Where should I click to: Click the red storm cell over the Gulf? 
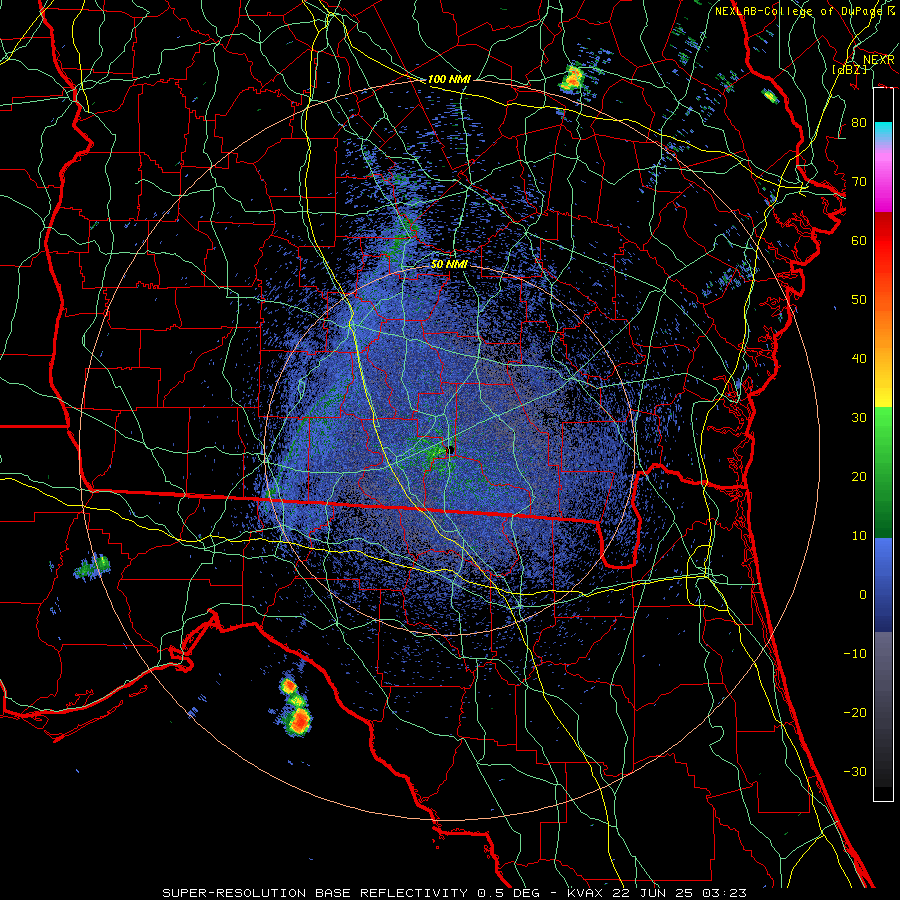[299, 721]
